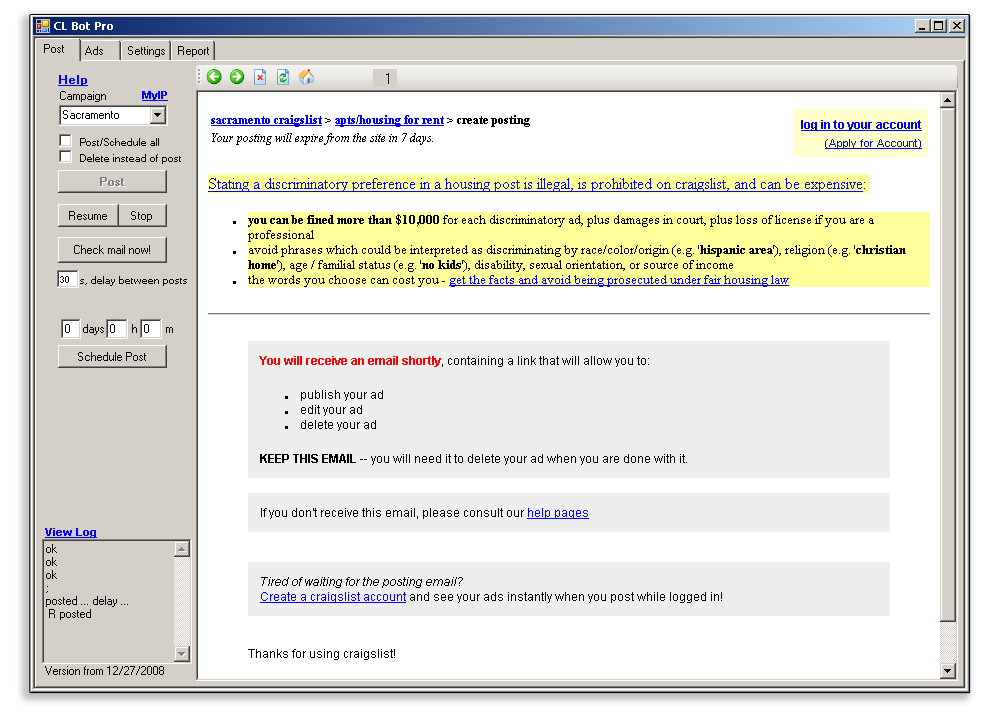Image resolution: width=1000 pixels, height=720 pixels.
Task: Refresh the browser page icon
Action: (x=283, y=77)
